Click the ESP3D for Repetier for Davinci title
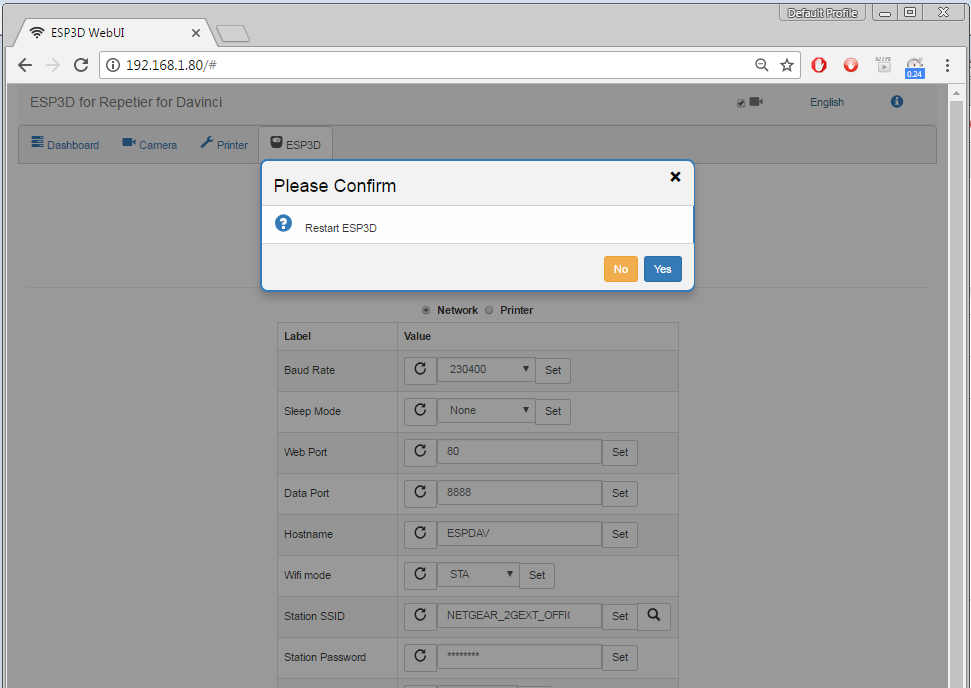 click(126, 102)
